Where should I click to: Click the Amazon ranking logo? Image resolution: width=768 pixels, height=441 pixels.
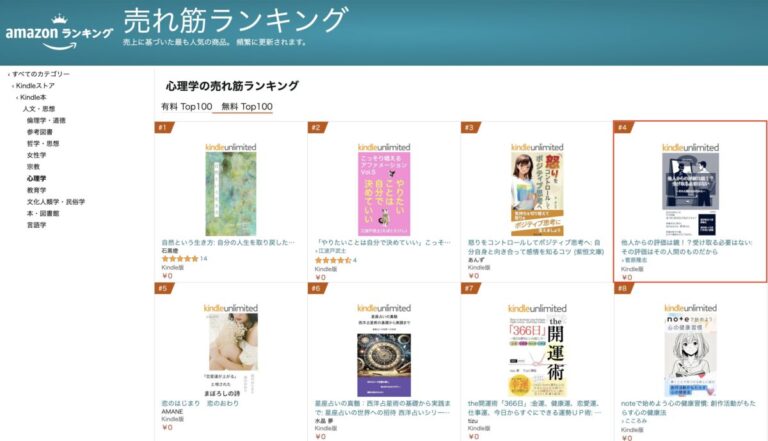(x=59, y=32)
